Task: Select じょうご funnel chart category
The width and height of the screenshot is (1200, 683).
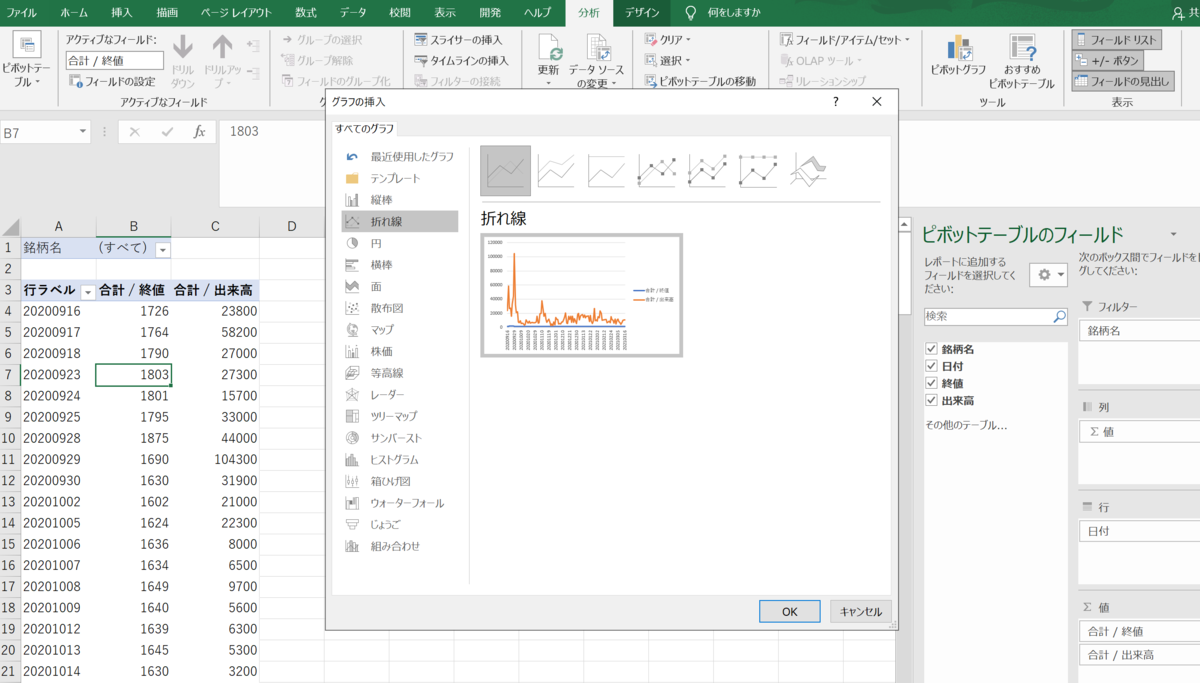Action: click(400, 524)
